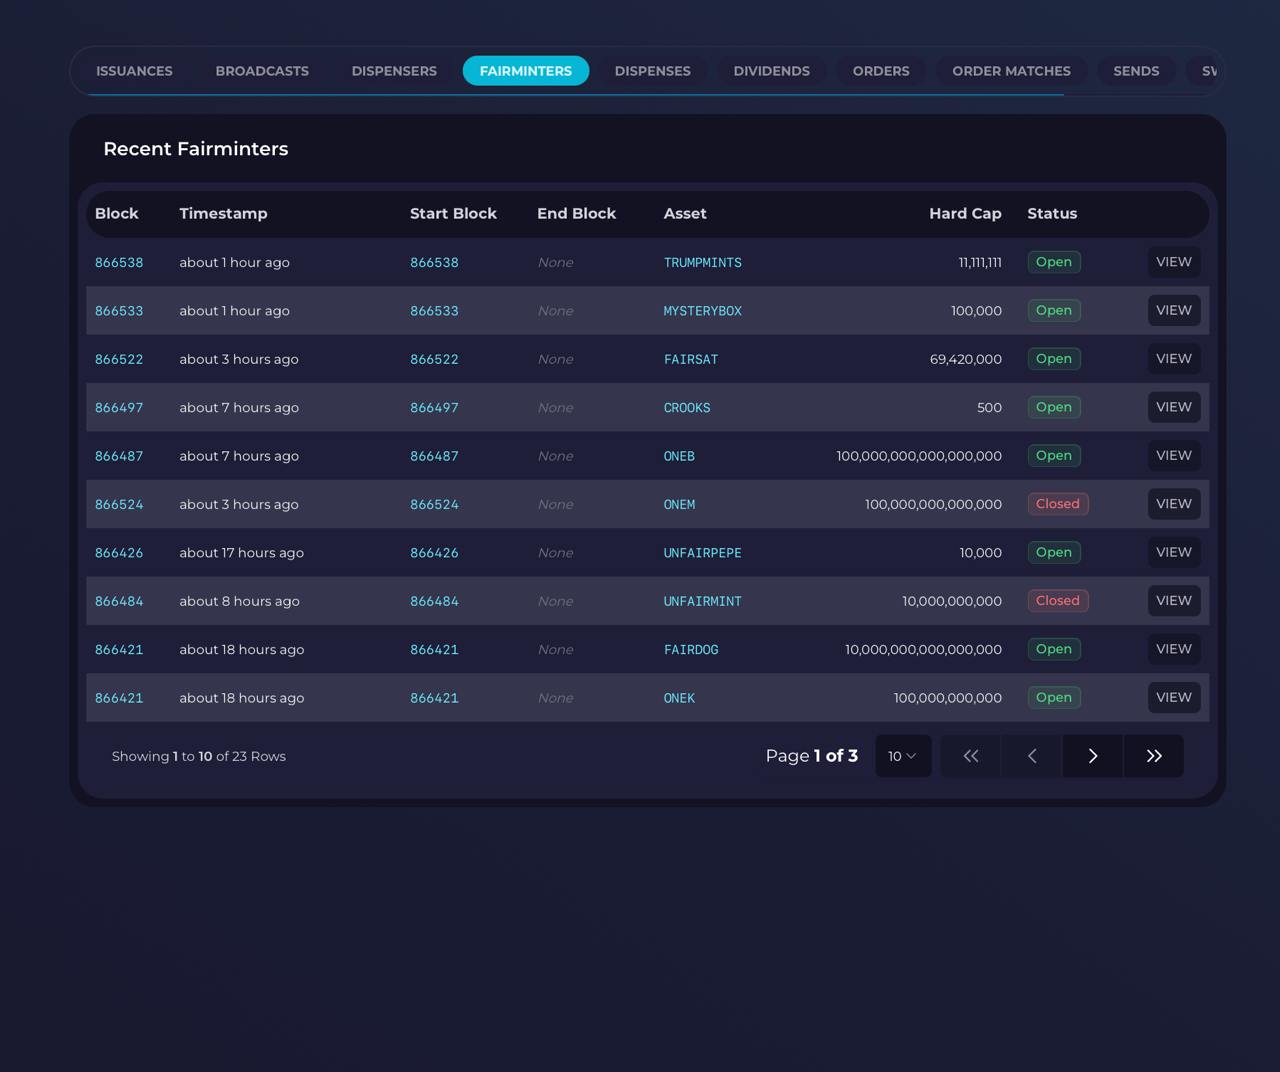Click block 866524 in the Block column

(x=119, y=505)
